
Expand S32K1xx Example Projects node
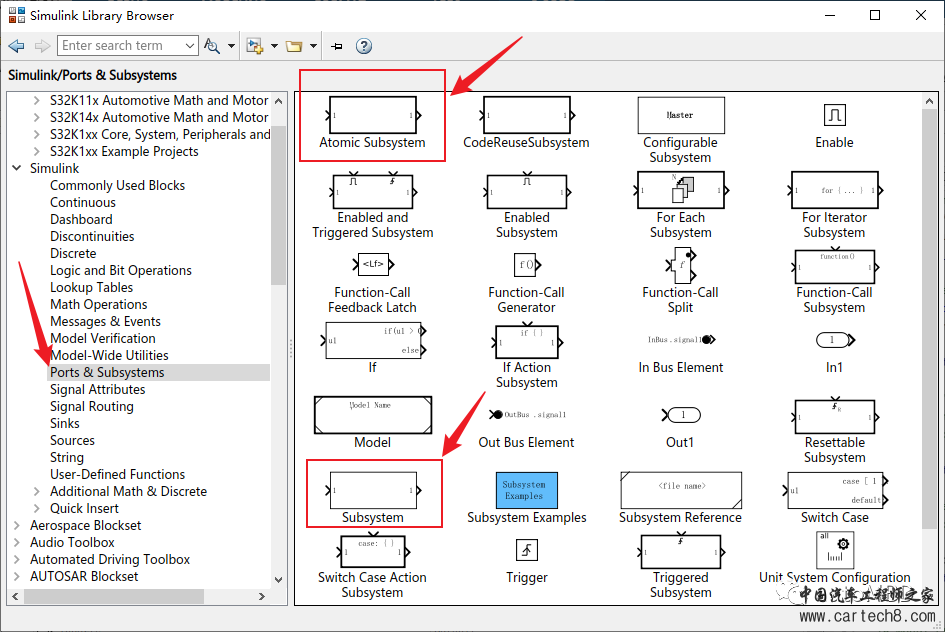(x=37, y=151)
